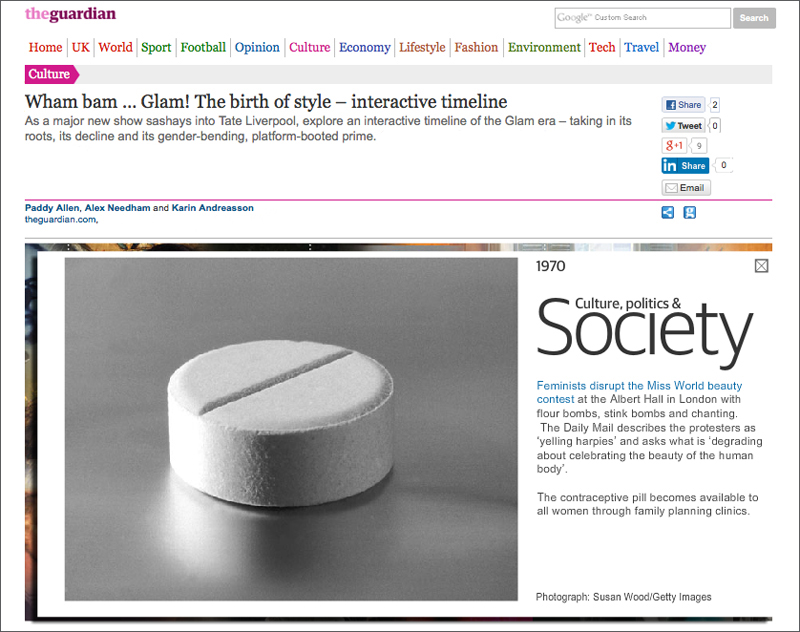Click the Facebook Share button
The width and height of the screenshot is (800, 632).
[683, 105]
